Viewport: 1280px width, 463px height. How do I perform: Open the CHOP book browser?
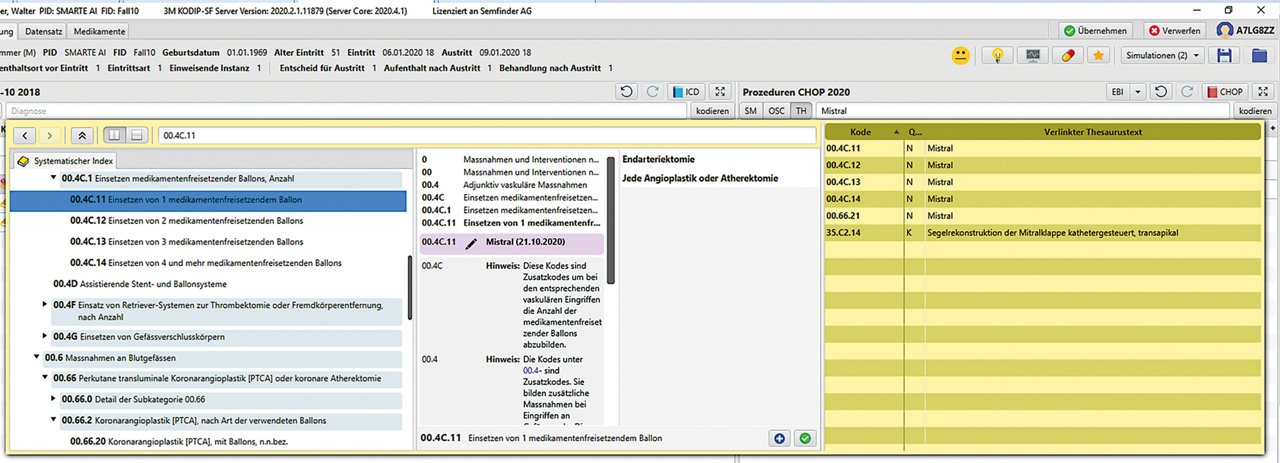click(x=1224, y=91)
